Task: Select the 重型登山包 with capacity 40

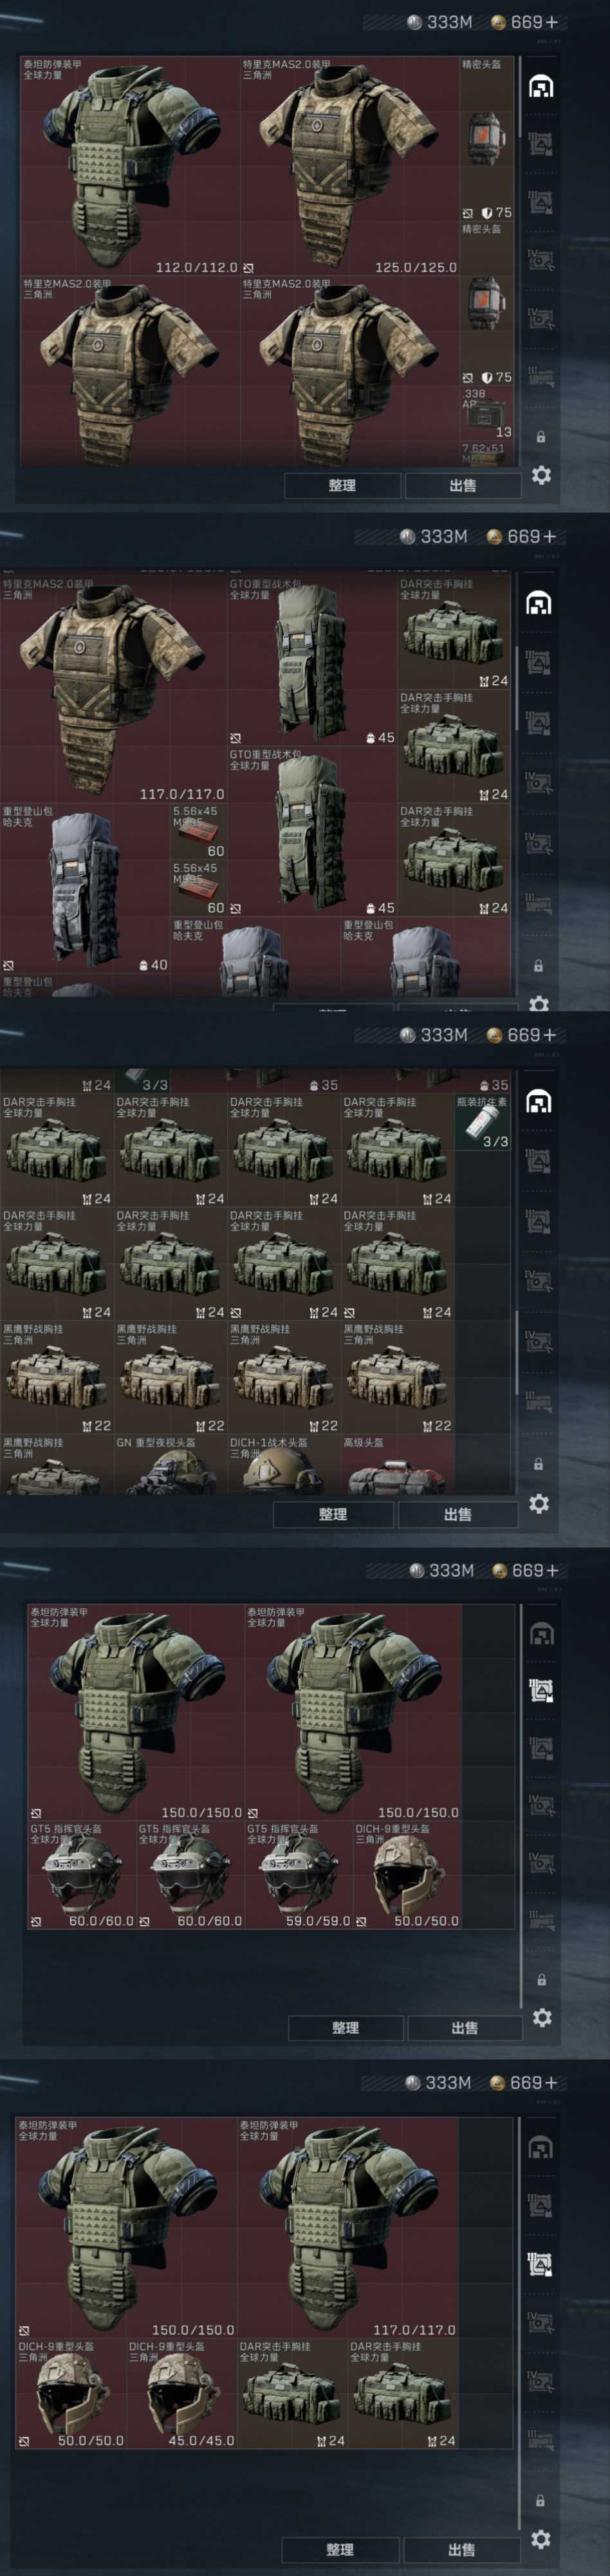Action: tap(85, 889)
